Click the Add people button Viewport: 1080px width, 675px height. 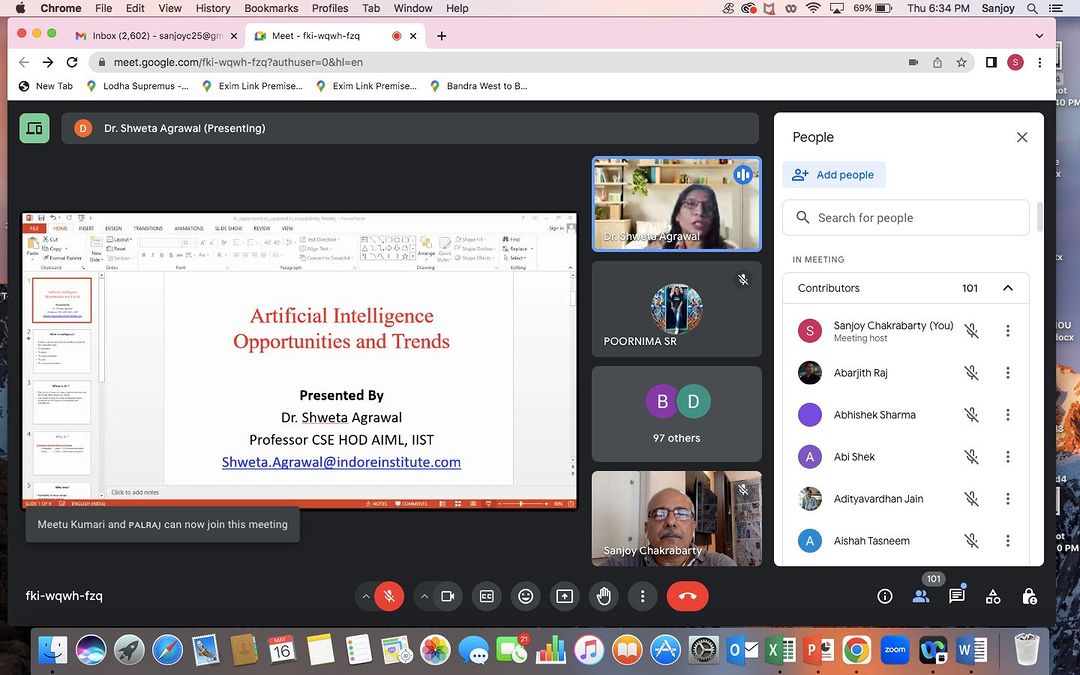point(834,175)
